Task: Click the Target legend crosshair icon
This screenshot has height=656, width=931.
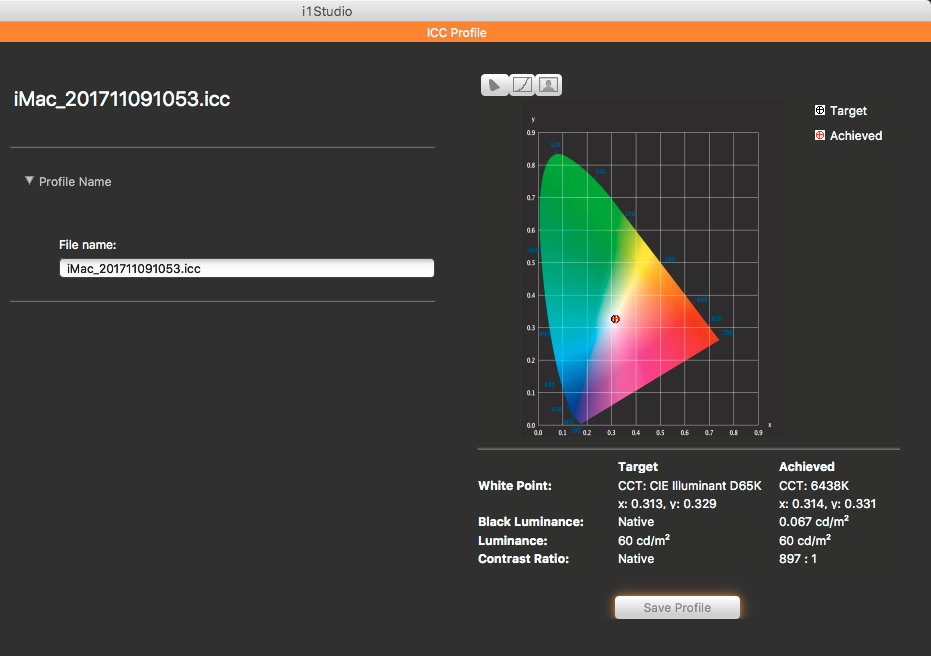Action: click(x=820, y=111)
